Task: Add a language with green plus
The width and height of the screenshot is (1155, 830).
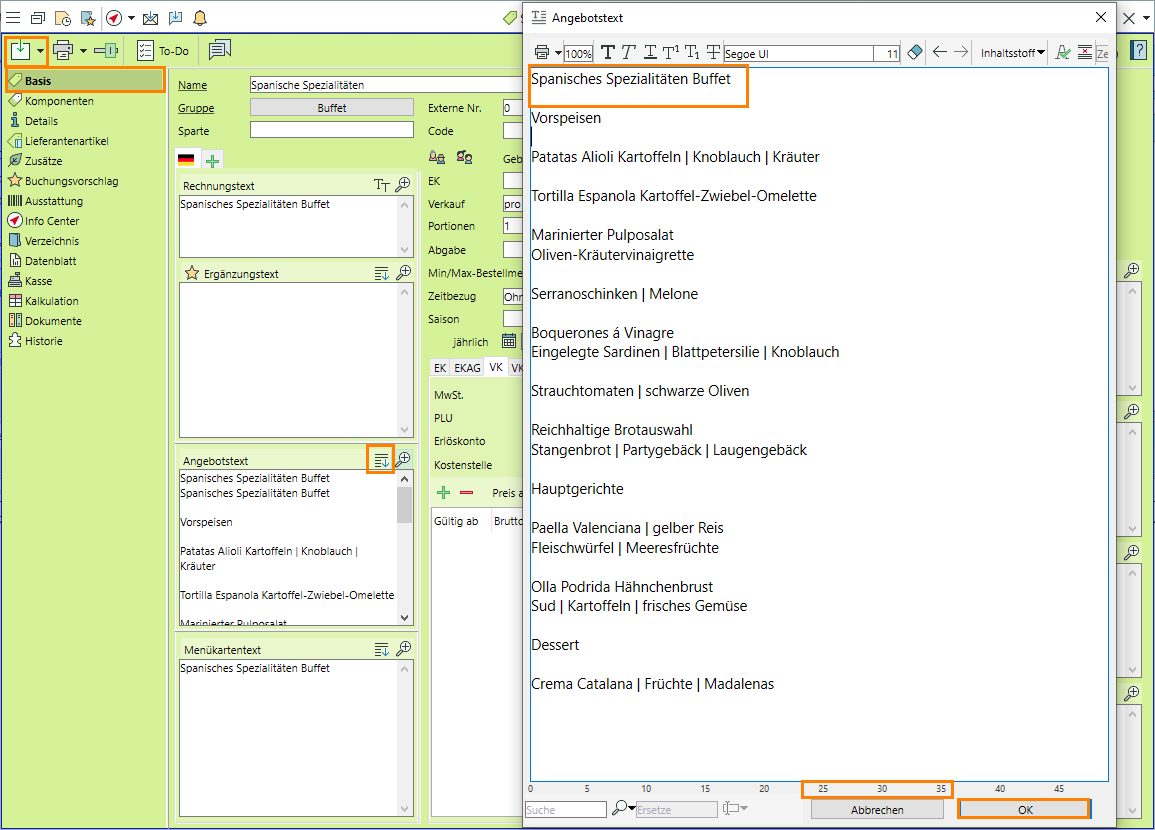Action: (x=212, y=160)
